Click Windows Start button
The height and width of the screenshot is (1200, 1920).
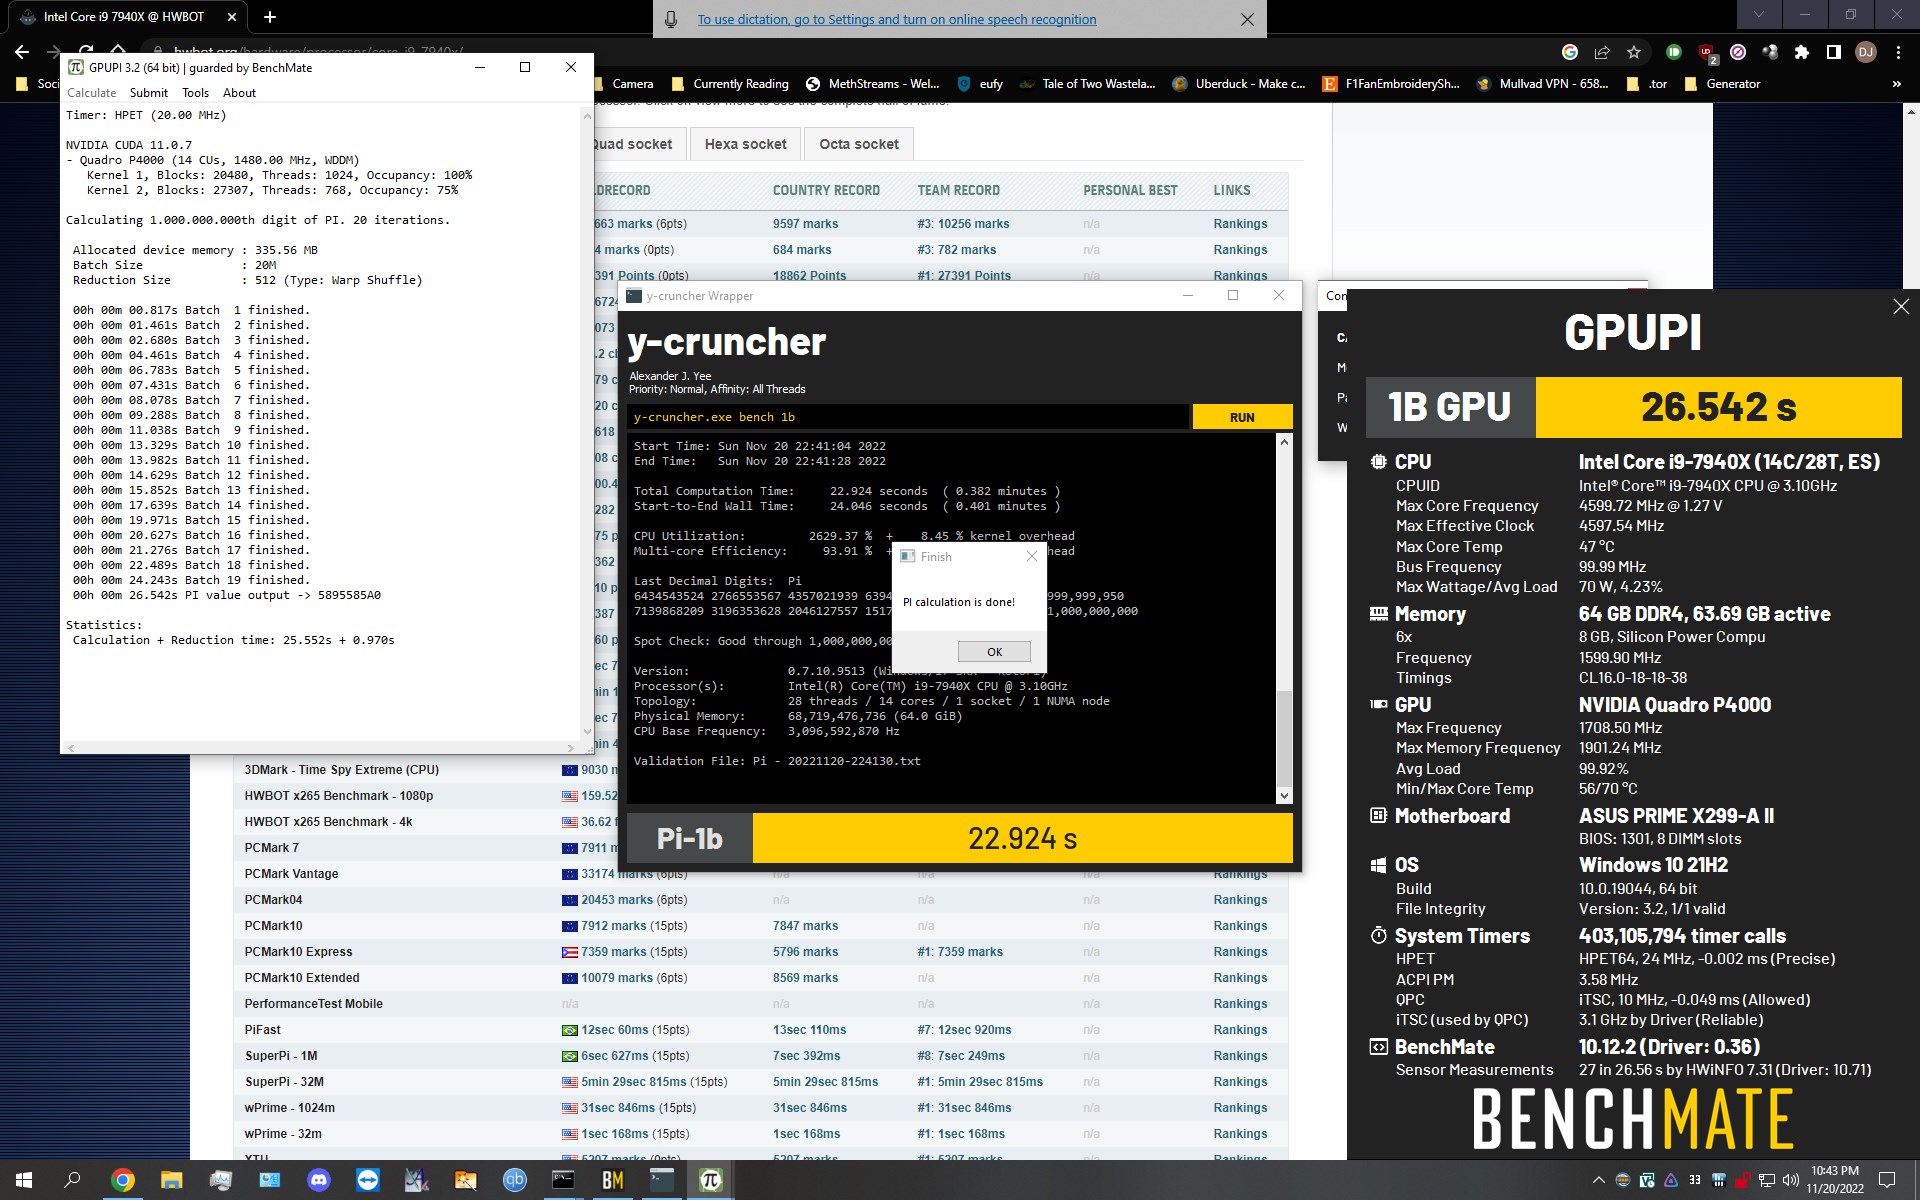(x=24, y=1180)
